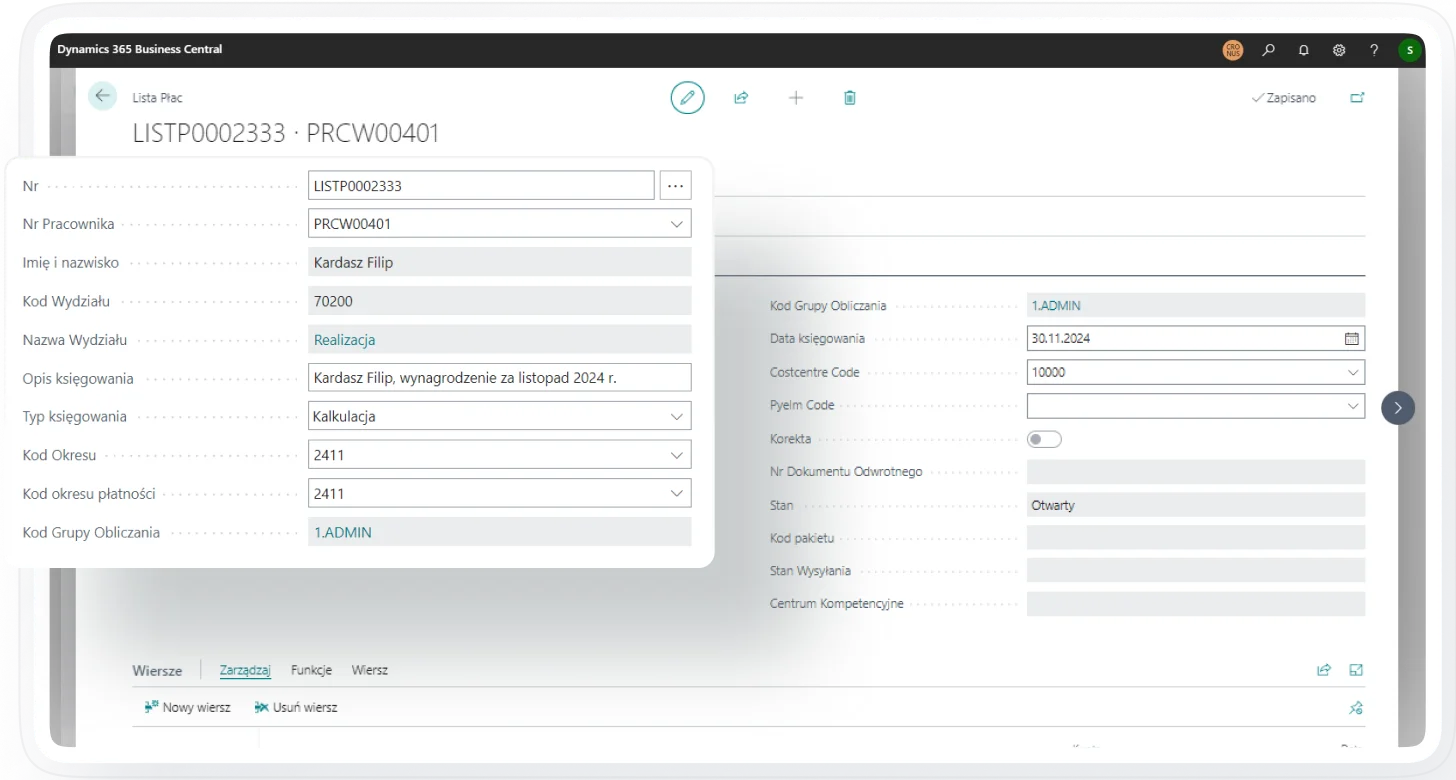The image size is (1456, 780).
Task: Open the Funkcje menu in Wiersze
Action: [x=311, y=670]
